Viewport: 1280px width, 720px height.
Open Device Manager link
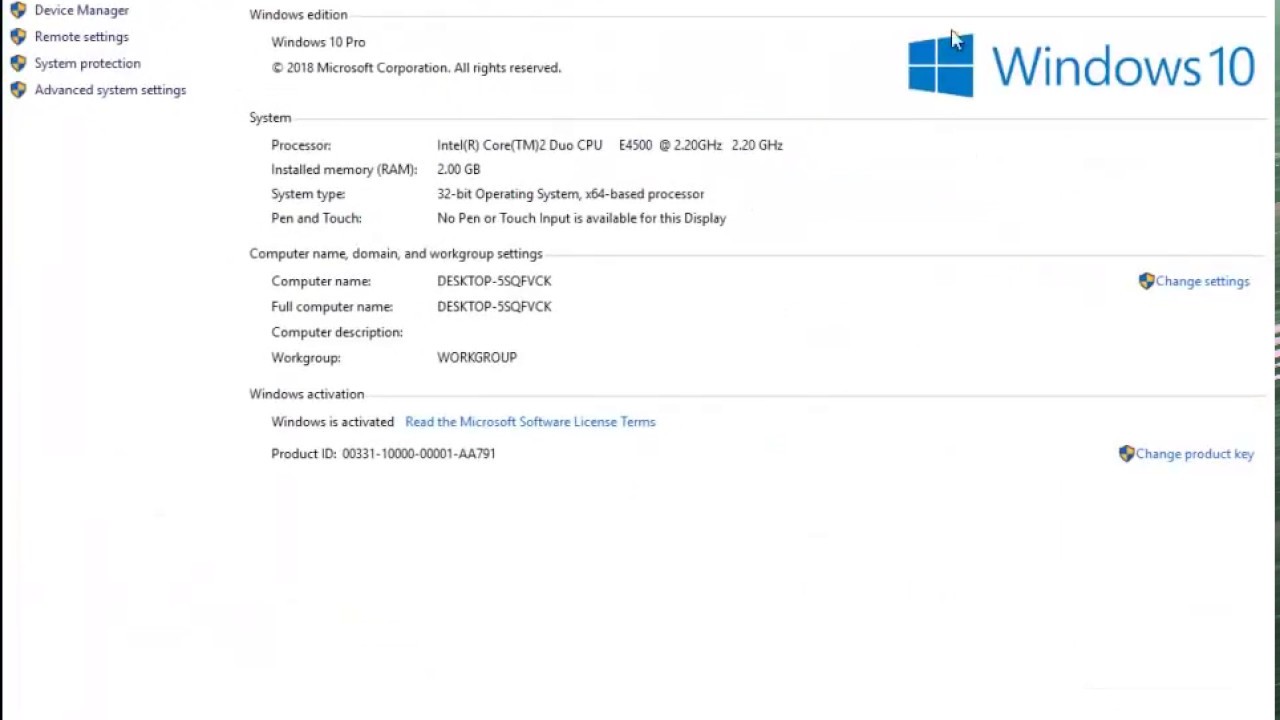tap(82, 10)
